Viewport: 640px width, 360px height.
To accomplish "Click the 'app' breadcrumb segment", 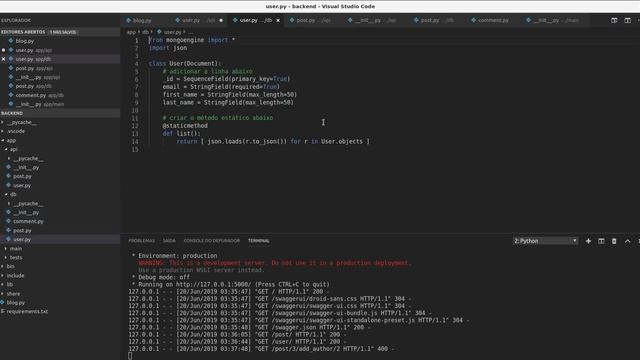I will [131, 32].
